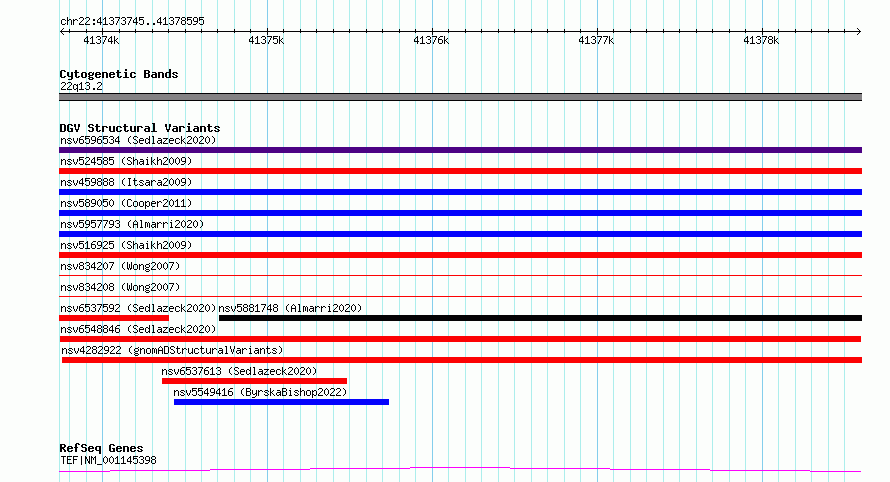Click the right arrow of the ruler
The width and height of the screenshot is (890, 482).
859,32
